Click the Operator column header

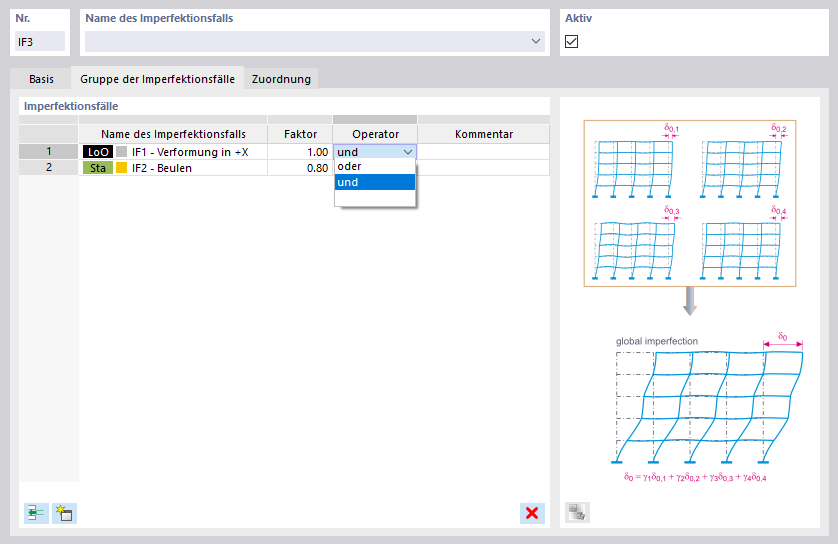tap(375, 134)
